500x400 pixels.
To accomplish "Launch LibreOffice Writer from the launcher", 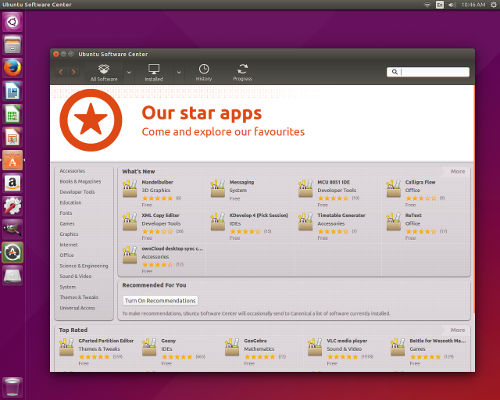I will [13, 91].
